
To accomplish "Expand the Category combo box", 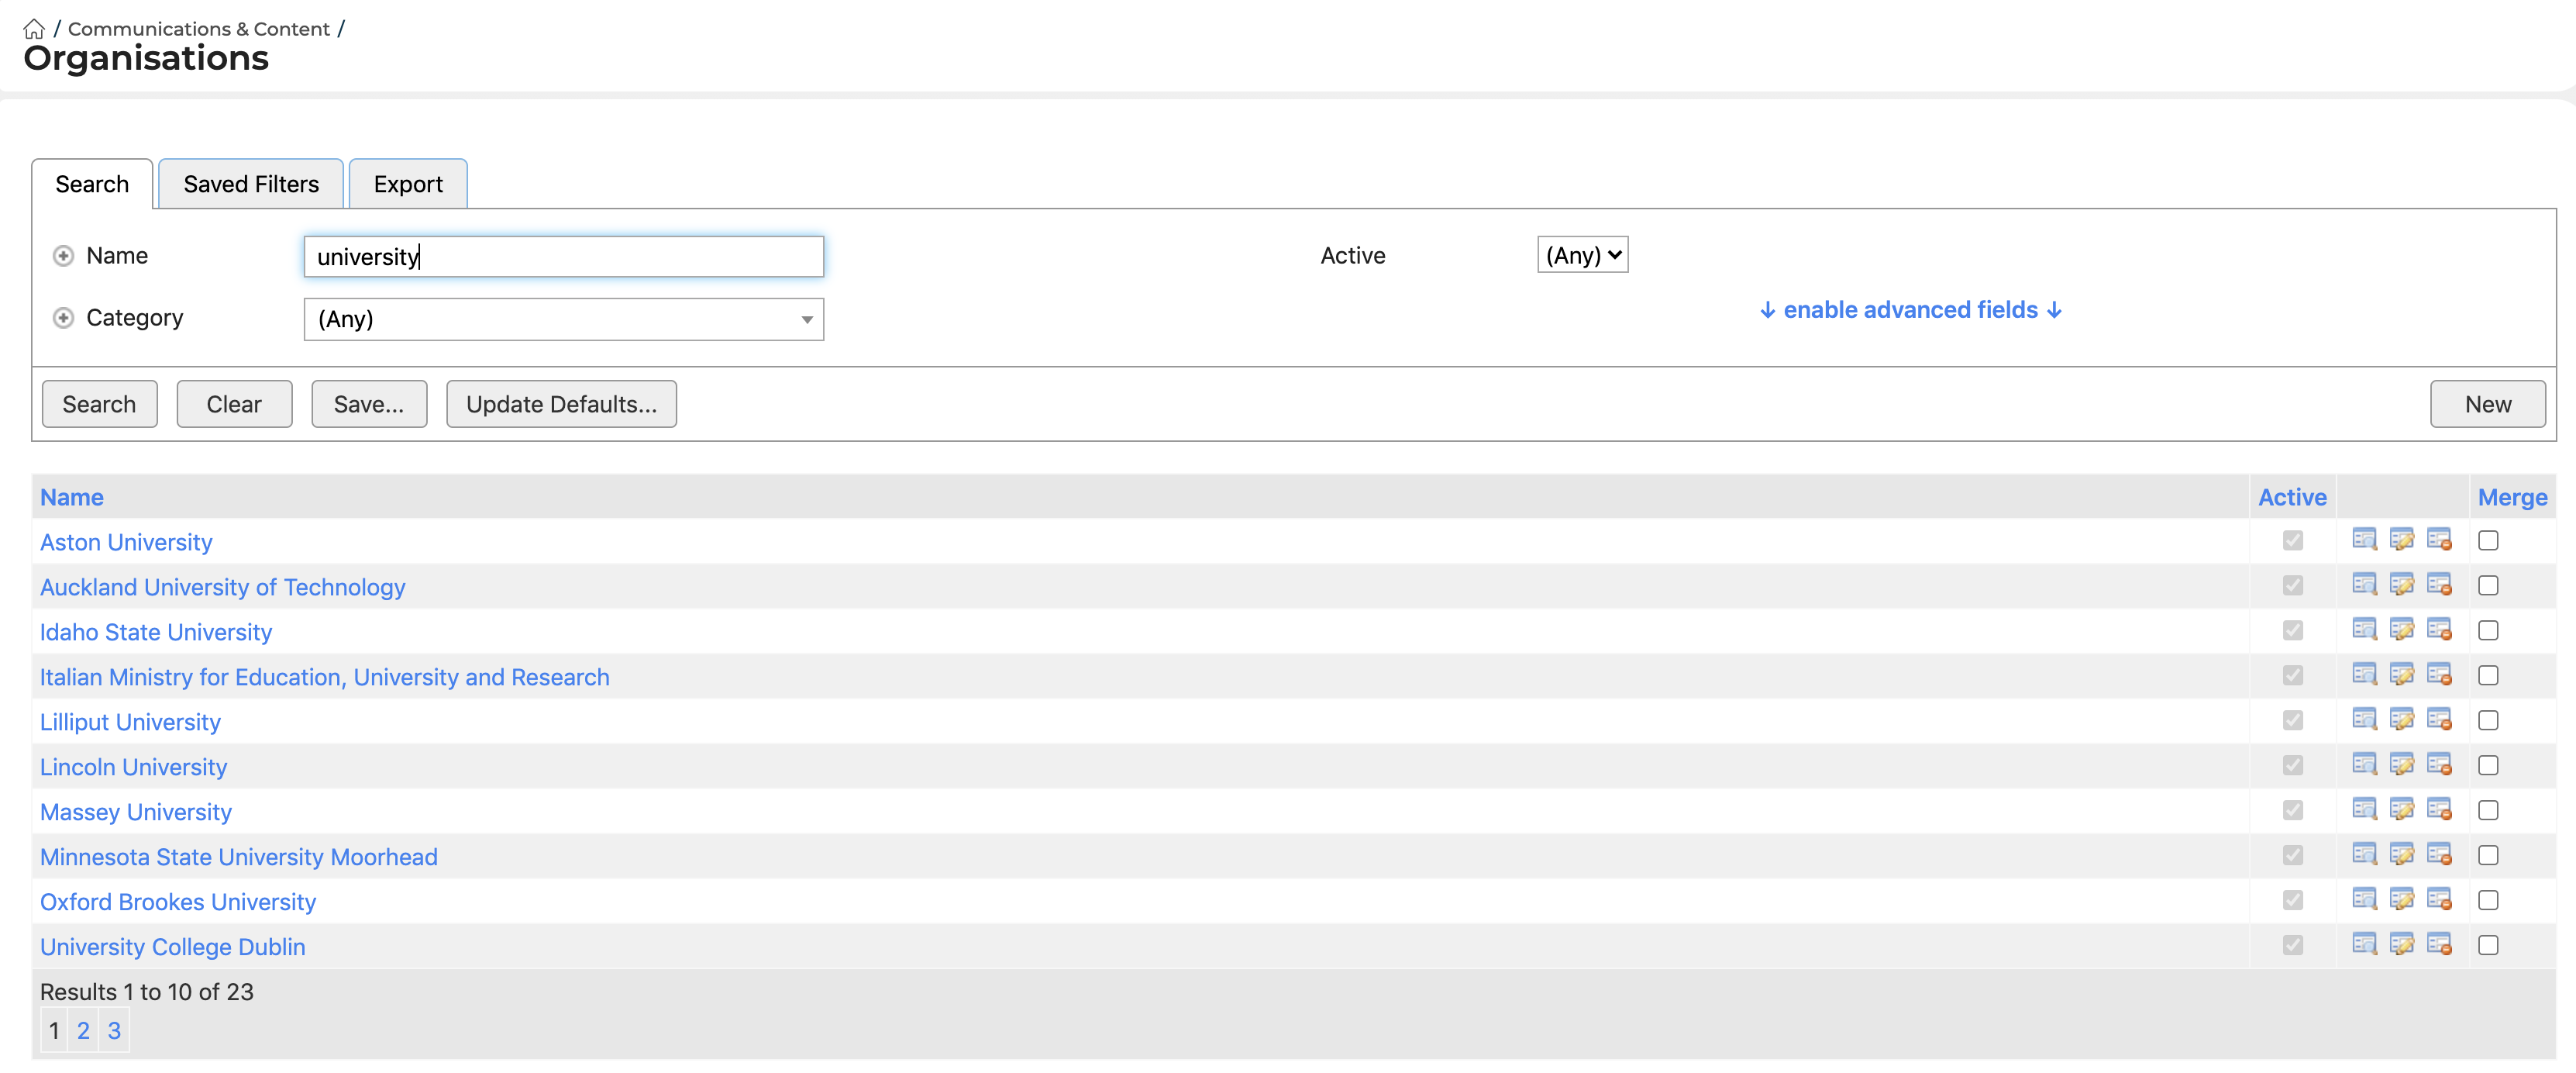I will click(563, 320).
